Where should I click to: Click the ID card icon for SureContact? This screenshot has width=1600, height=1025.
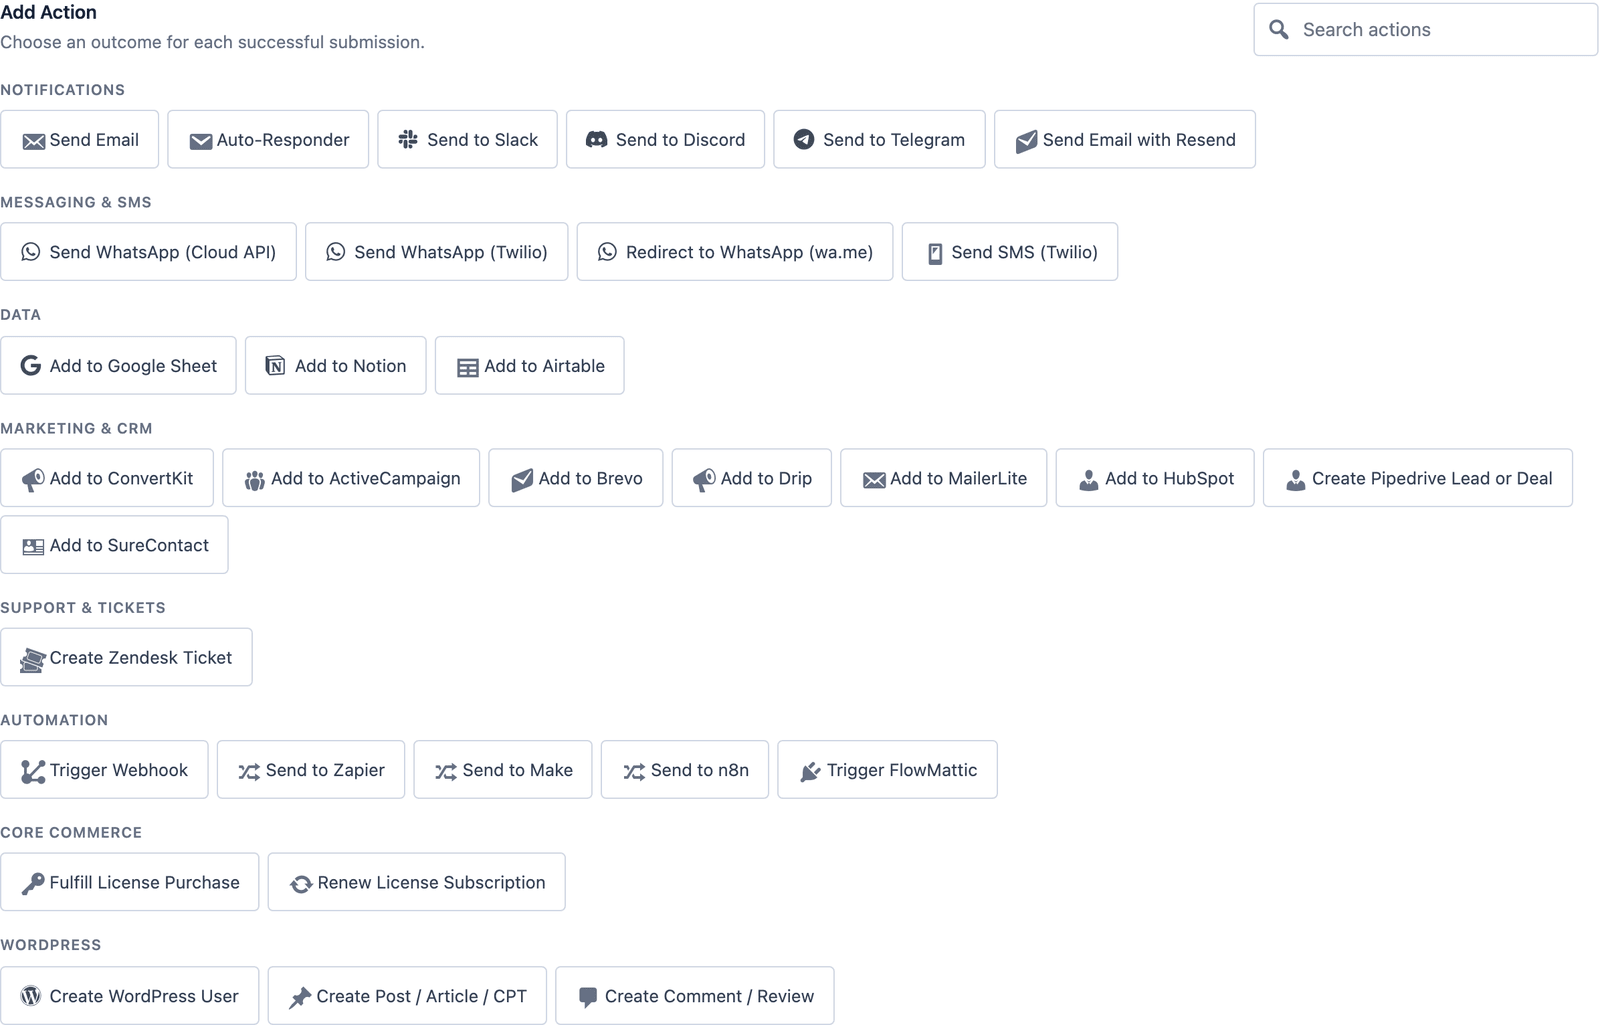(33, 546)
